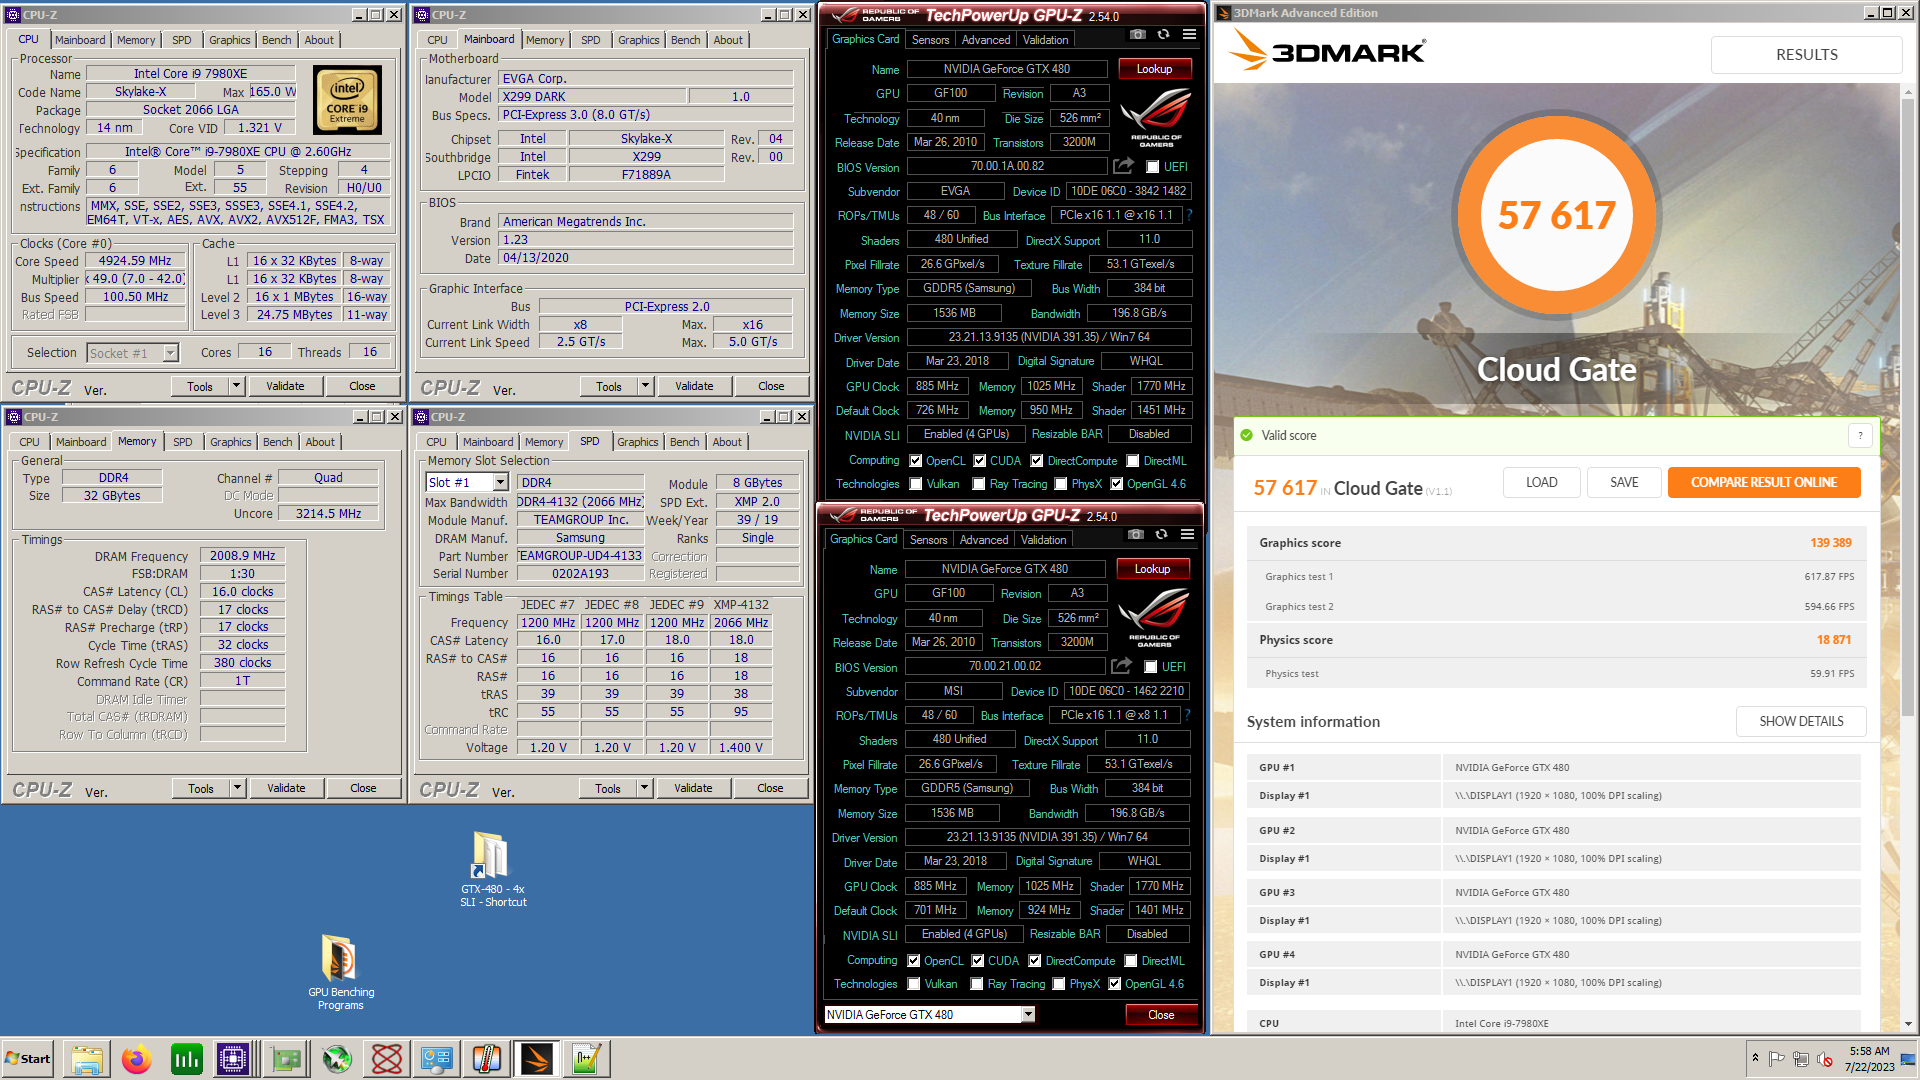Open the Advanced tab in the MSI GPU-Z window
Viewport: 1920px width, 1080px height.
point(984,540)
